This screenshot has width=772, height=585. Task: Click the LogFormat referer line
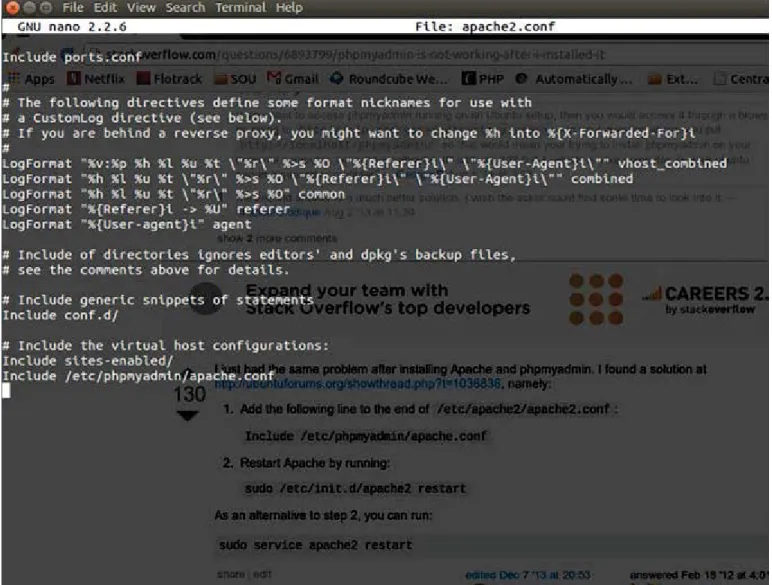click(x=146, y=209)
